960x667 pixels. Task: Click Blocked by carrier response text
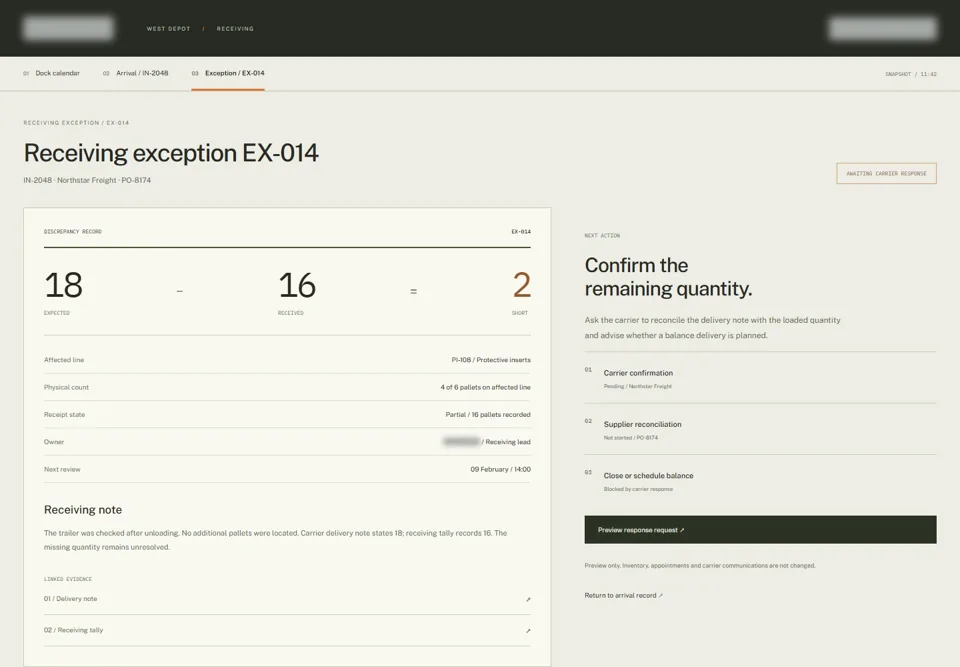638,489
